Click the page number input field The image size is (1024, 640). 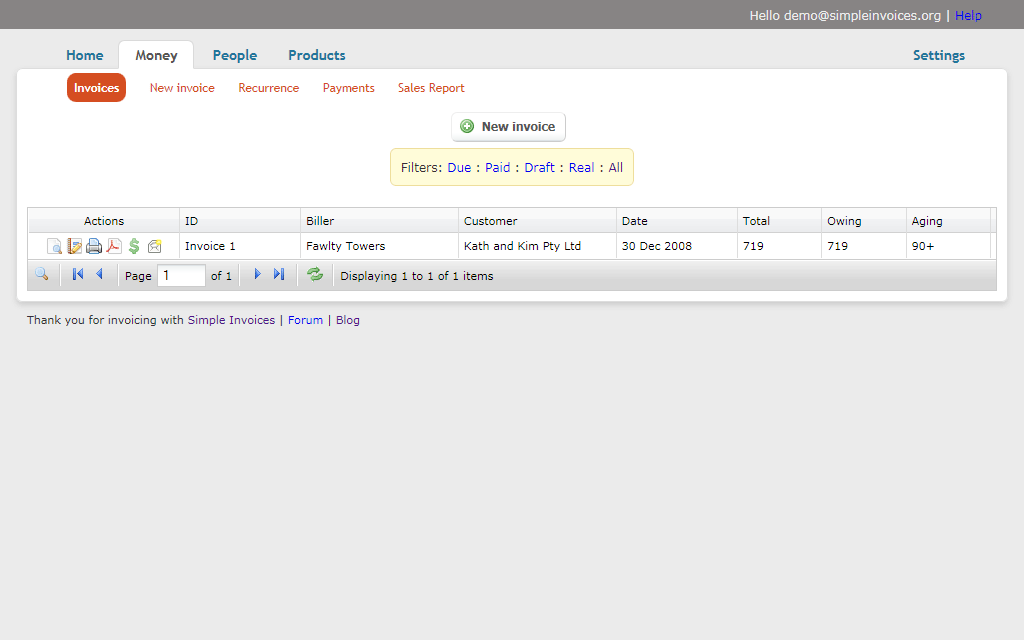181,276
